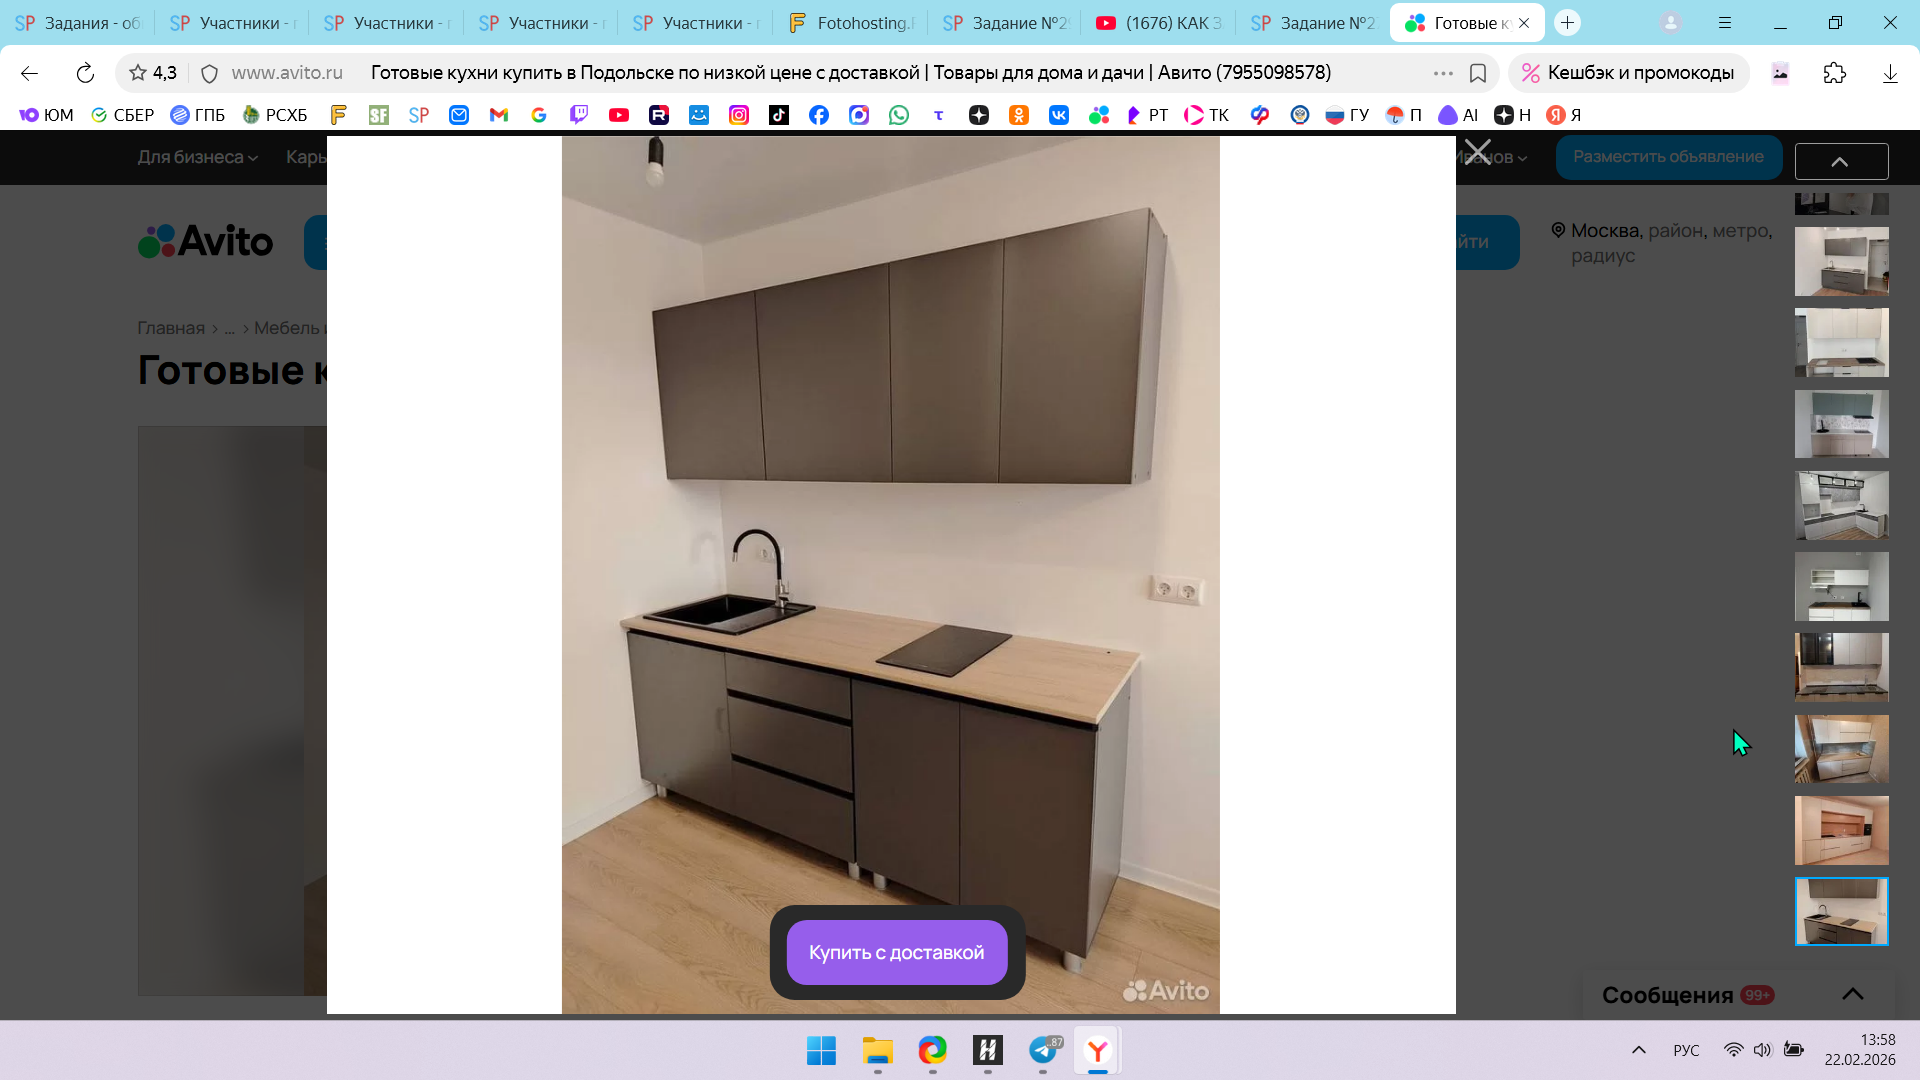The height and width of the screenshot is (1080, 1920).
Task: Select the orange kitchen thumbnail
Action: point(1841,830)
